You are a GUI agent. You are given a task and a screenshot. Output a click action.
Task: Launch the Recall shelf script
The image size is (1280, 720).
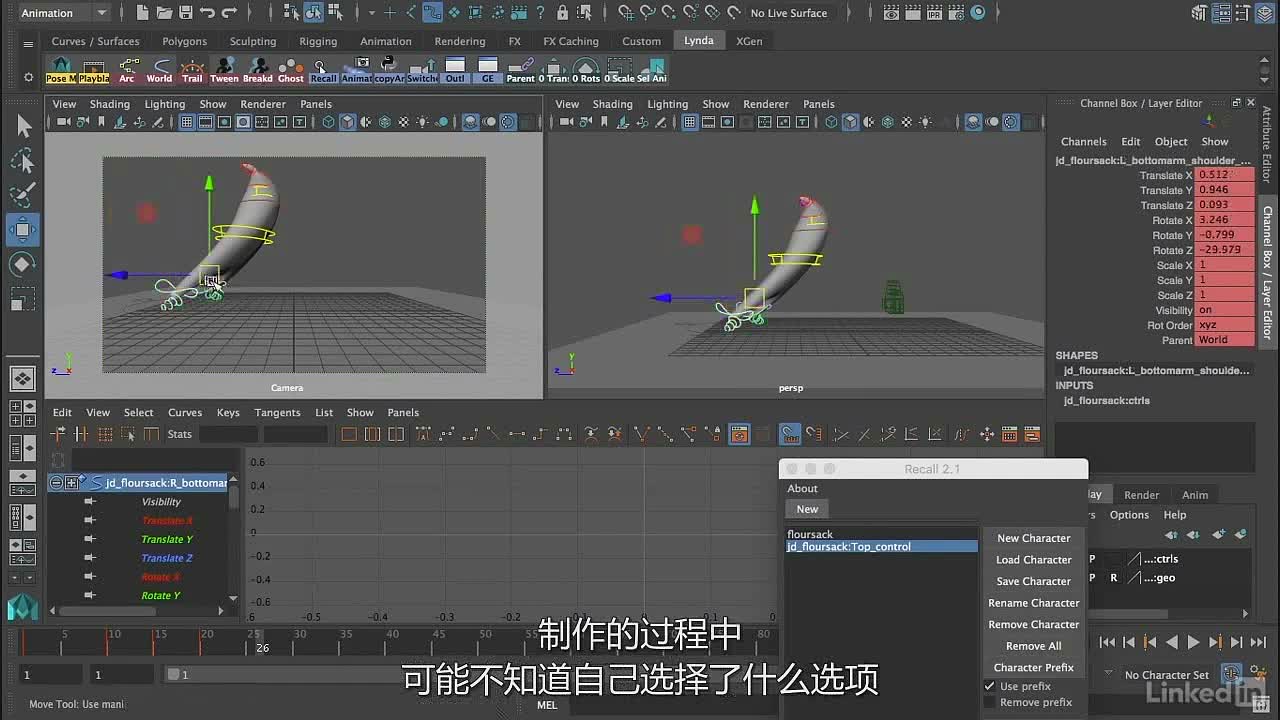[x=324, y=70]
